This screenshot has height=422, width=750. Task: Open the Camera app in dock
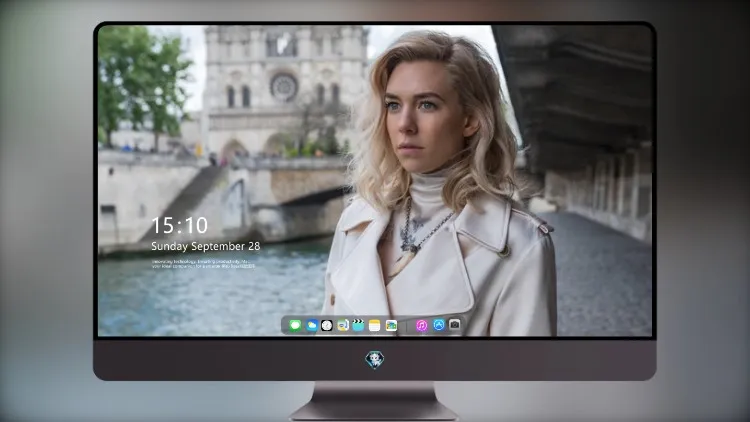pos(454,324)
